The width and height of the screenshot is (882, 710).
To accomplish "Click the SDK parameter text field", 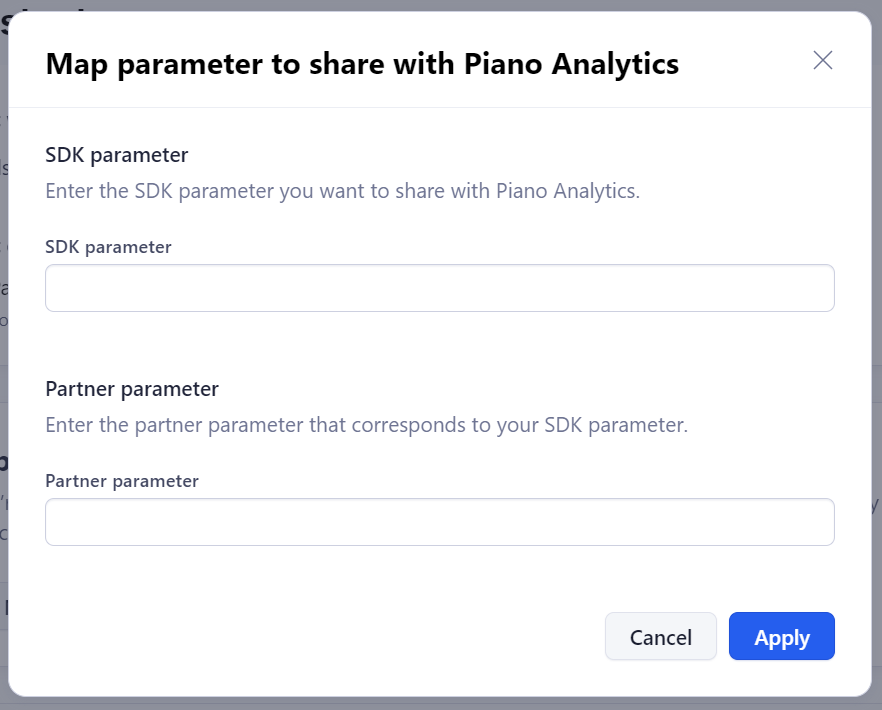I will [439, 288].
